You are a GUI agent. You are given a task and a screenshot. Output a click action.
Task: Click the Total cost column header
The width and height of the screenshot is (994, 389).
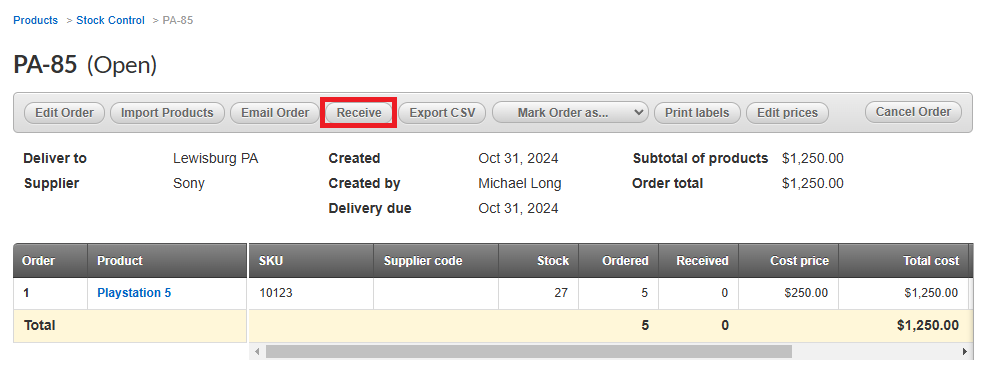coord(903,260)
